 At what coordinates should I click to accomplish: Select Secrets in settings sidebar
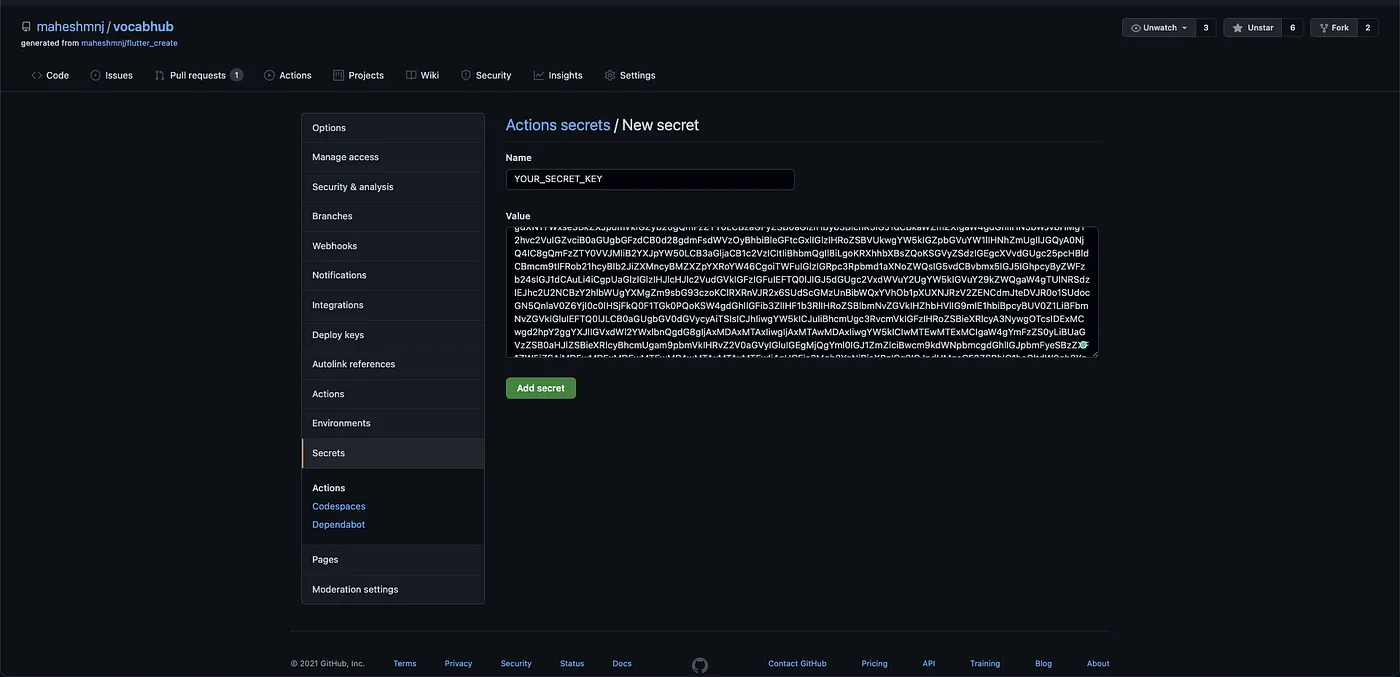point(393,453)
